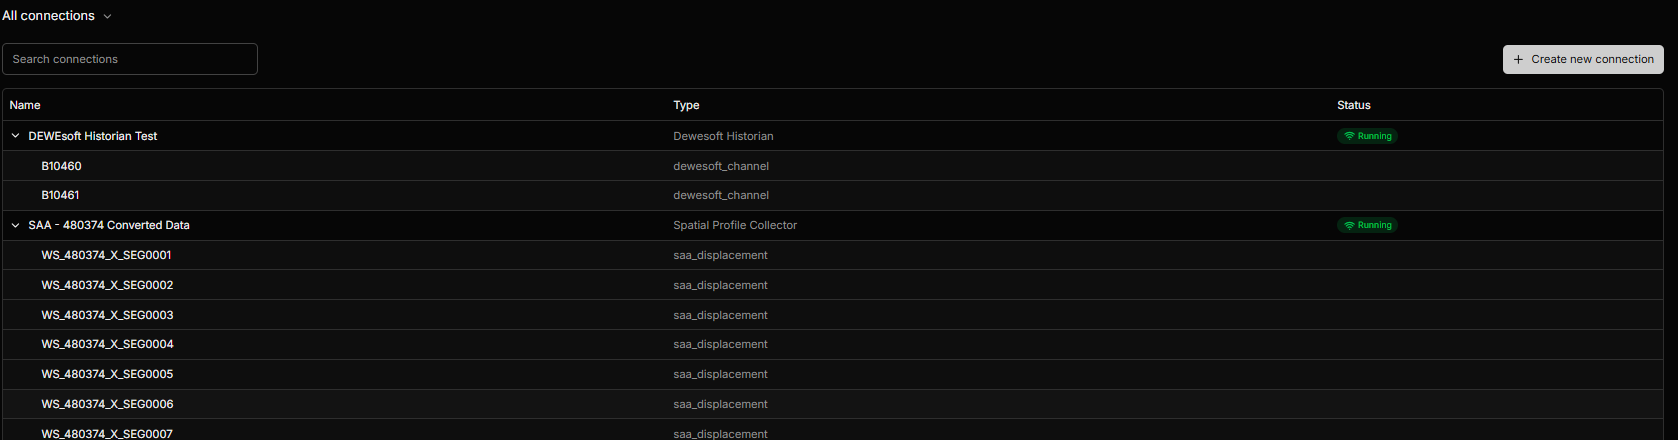Image resolution: width=1678 pixels, height=440 pixels.
Task: Click Running badge for DEWEsoft Historian Test
Action: click(x=1367, y=136)
